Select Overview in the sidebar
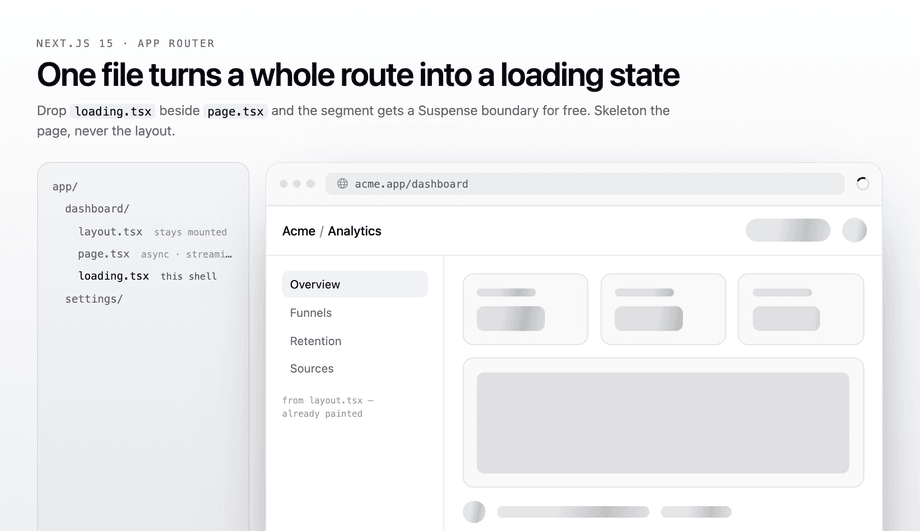This screenshot has width=920, height=531. click(355, 285)
